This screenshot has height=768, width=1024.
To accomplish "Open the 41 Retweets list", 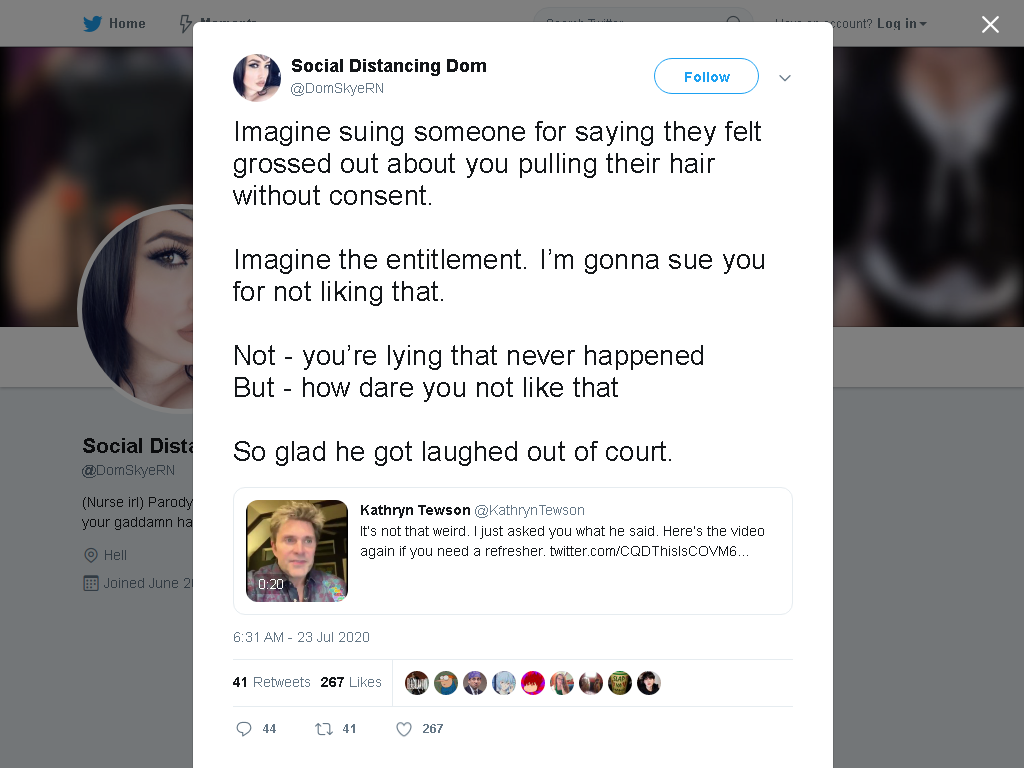I will [x=272, y=682].
